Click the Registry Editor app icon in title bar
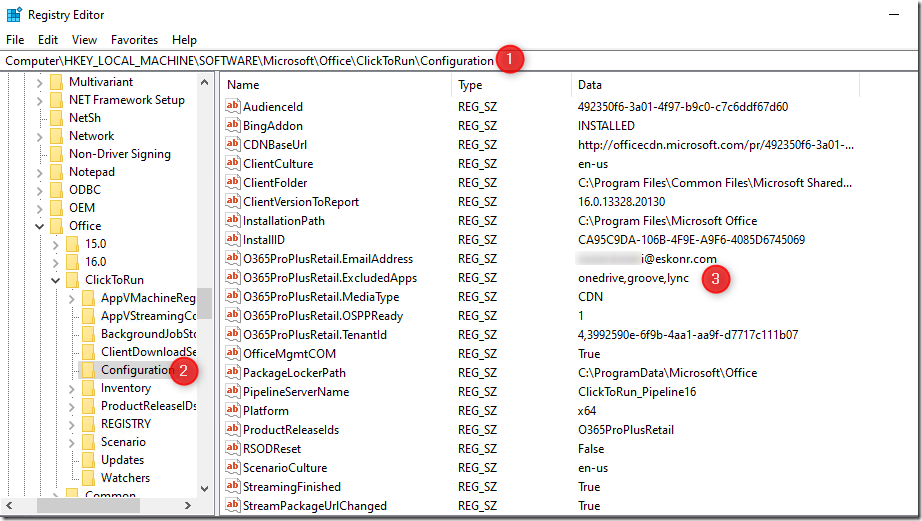This screenshot has width=922, height=521. 14,15
